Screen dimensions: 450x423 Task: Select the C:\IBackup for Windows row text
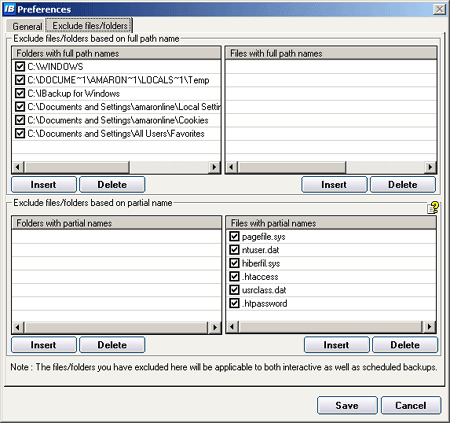74,93
